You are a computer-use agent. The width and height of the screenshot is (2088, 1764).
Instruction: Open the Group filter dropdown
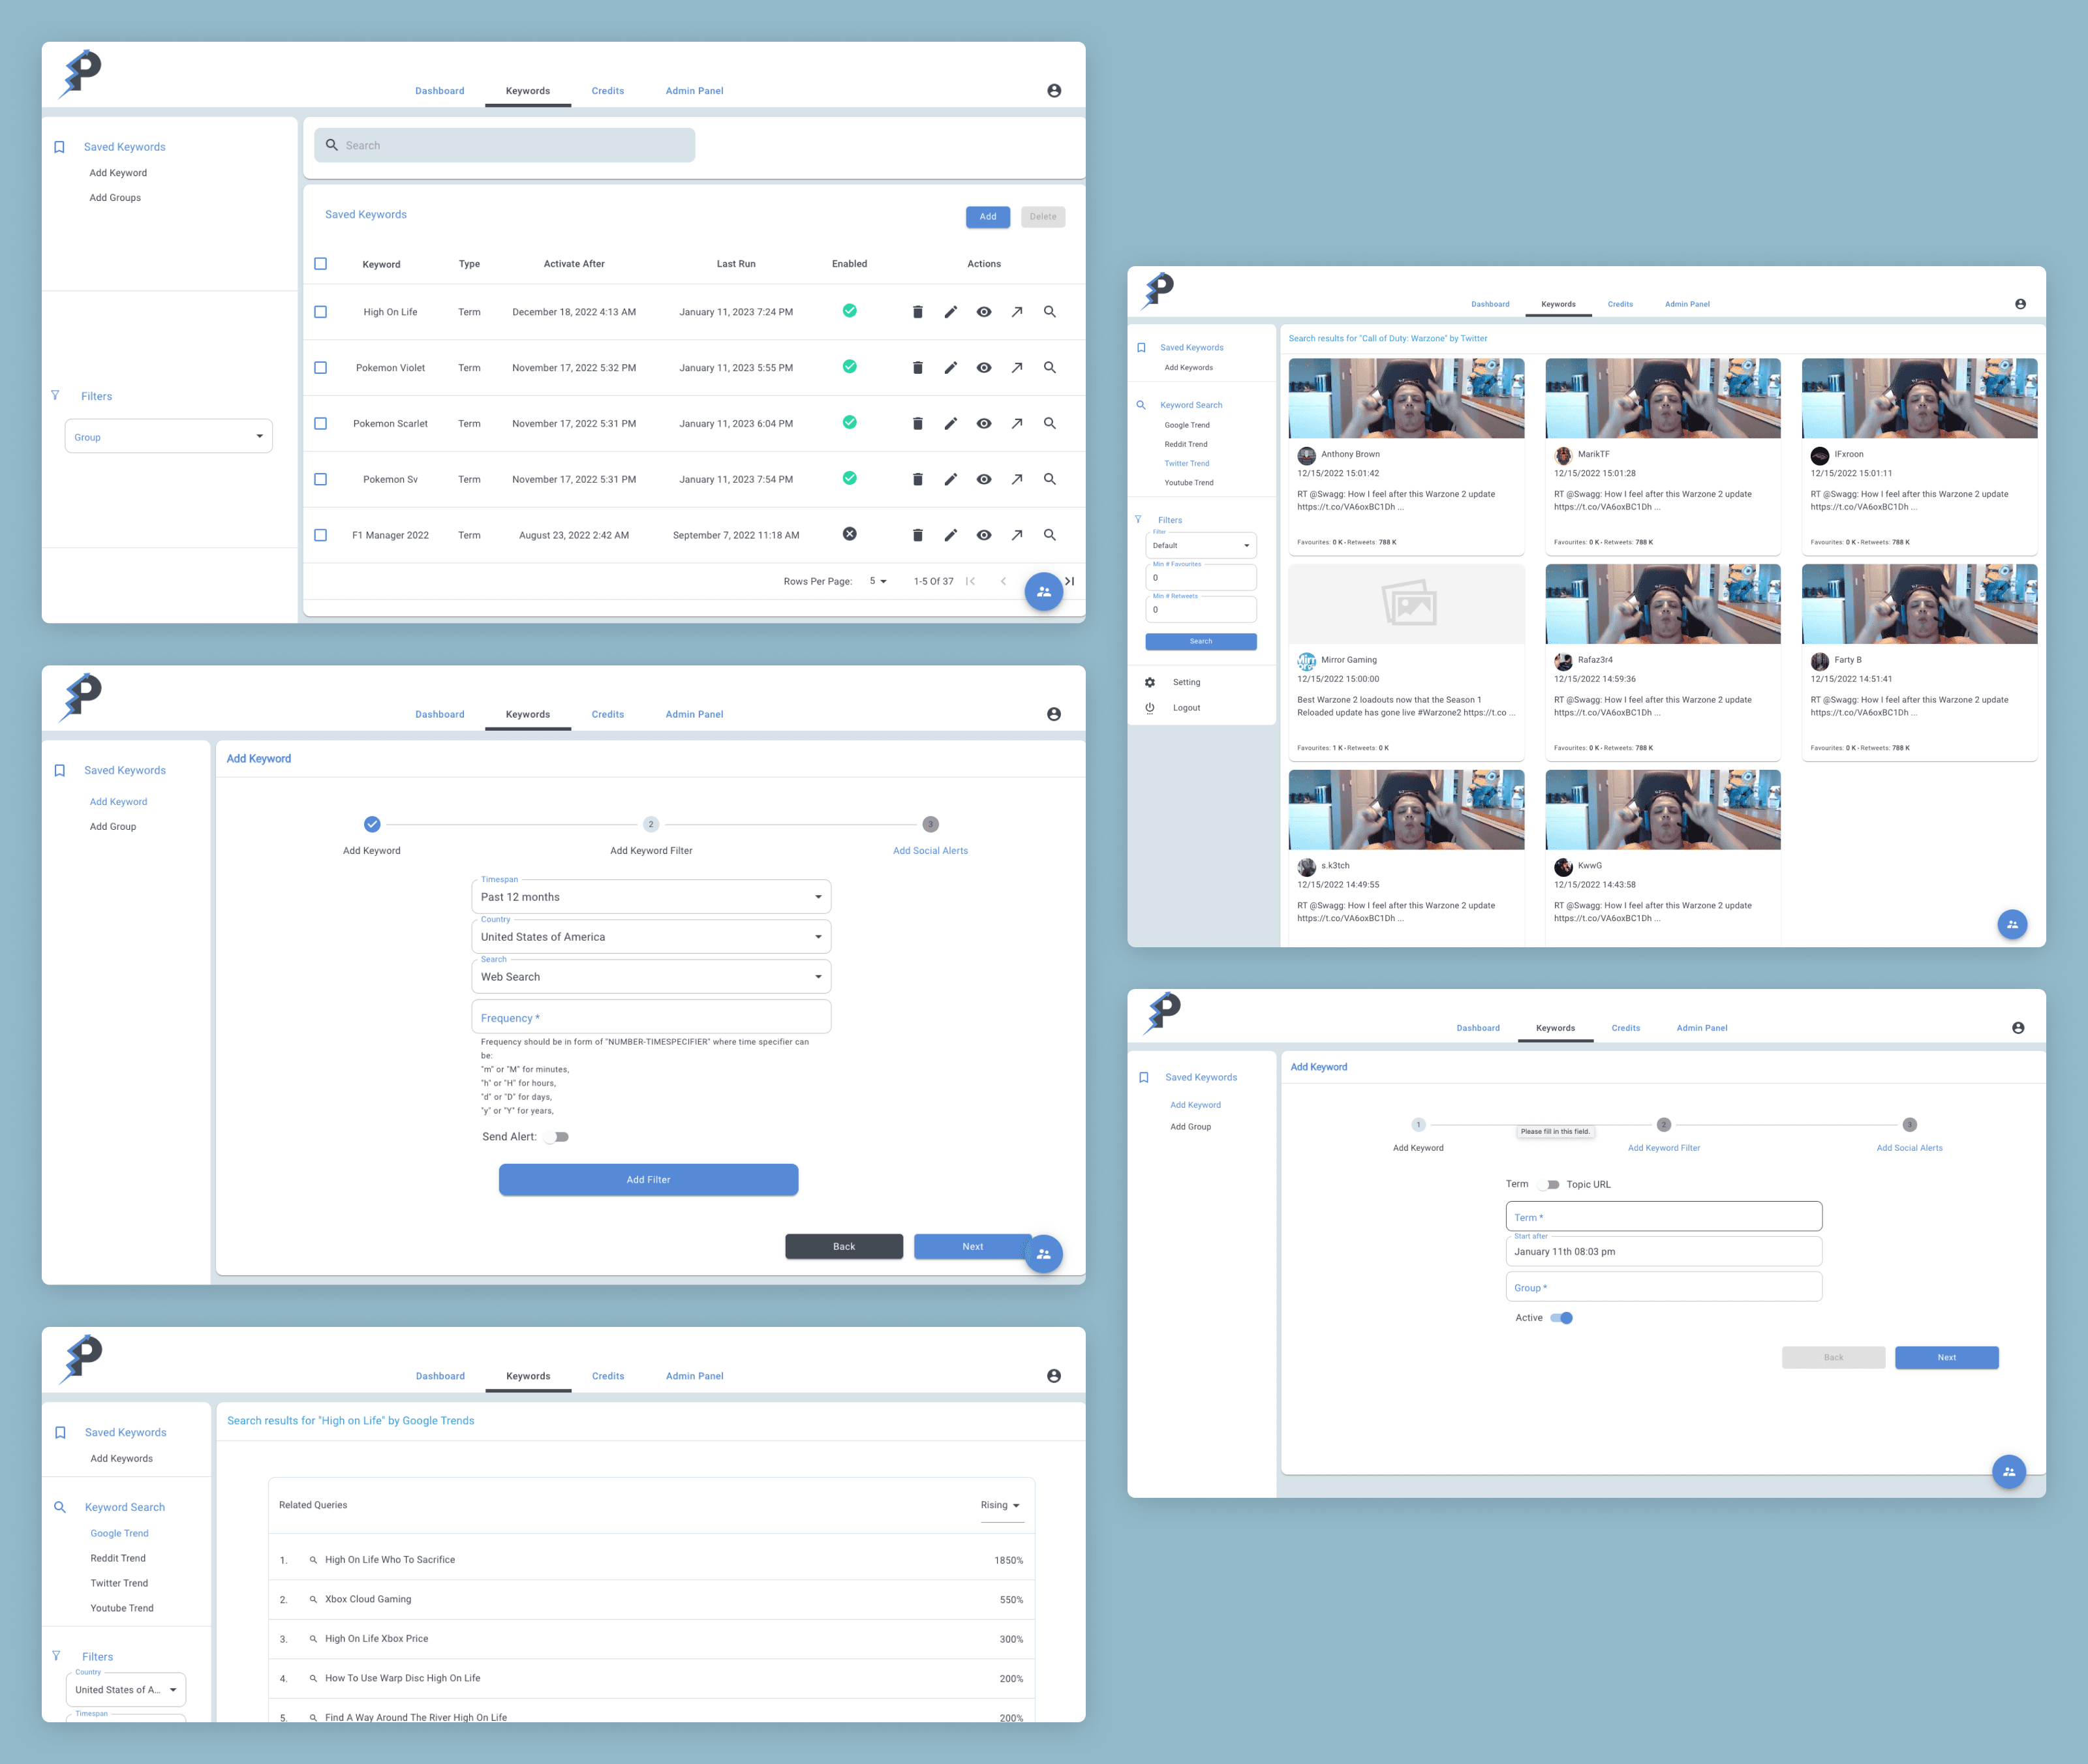(168, 437)
